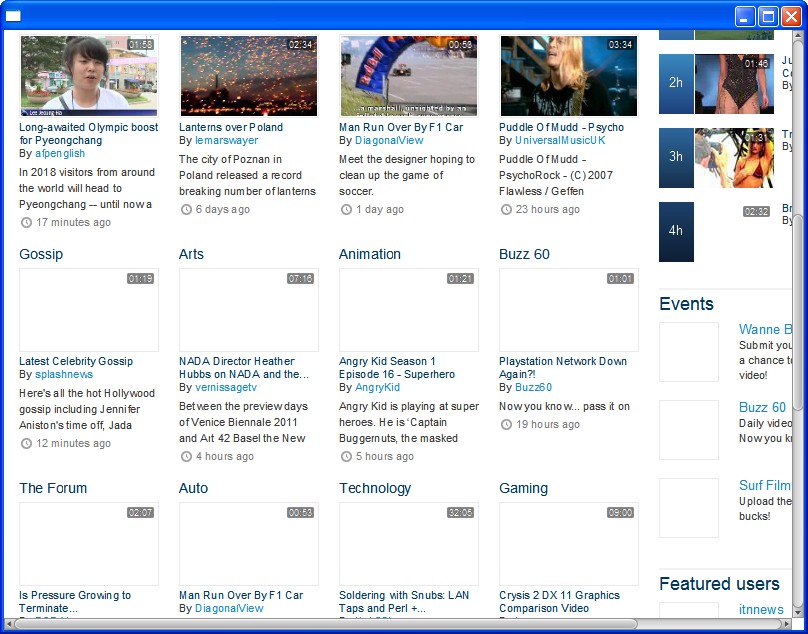
Task: Click the 4h time badge in sidebar
Action: coord(676,231)
